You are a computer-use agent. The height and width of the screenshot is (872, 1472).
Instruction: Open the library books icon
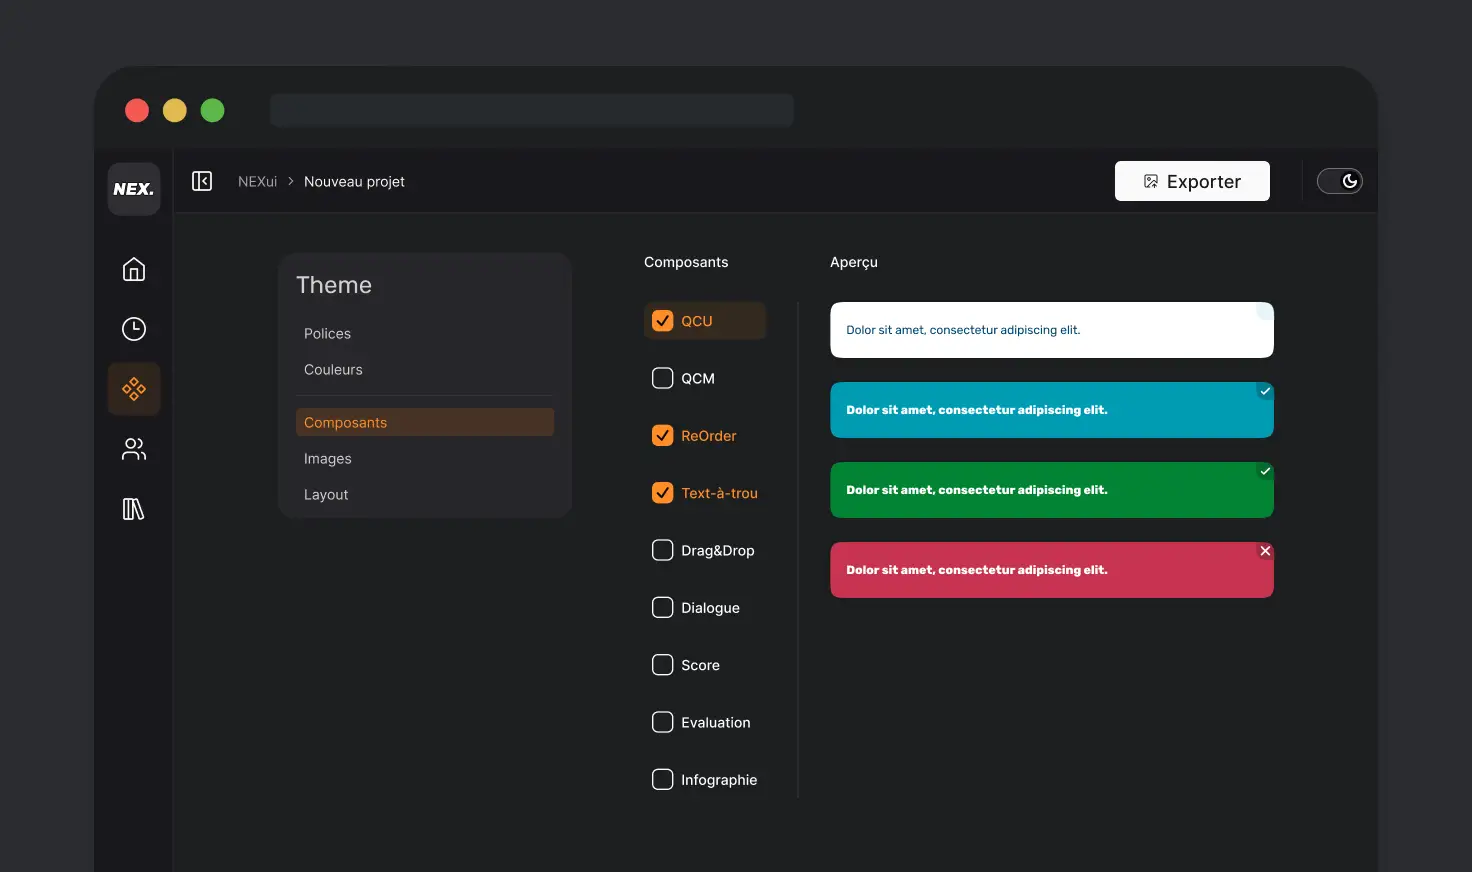[134, 509]
